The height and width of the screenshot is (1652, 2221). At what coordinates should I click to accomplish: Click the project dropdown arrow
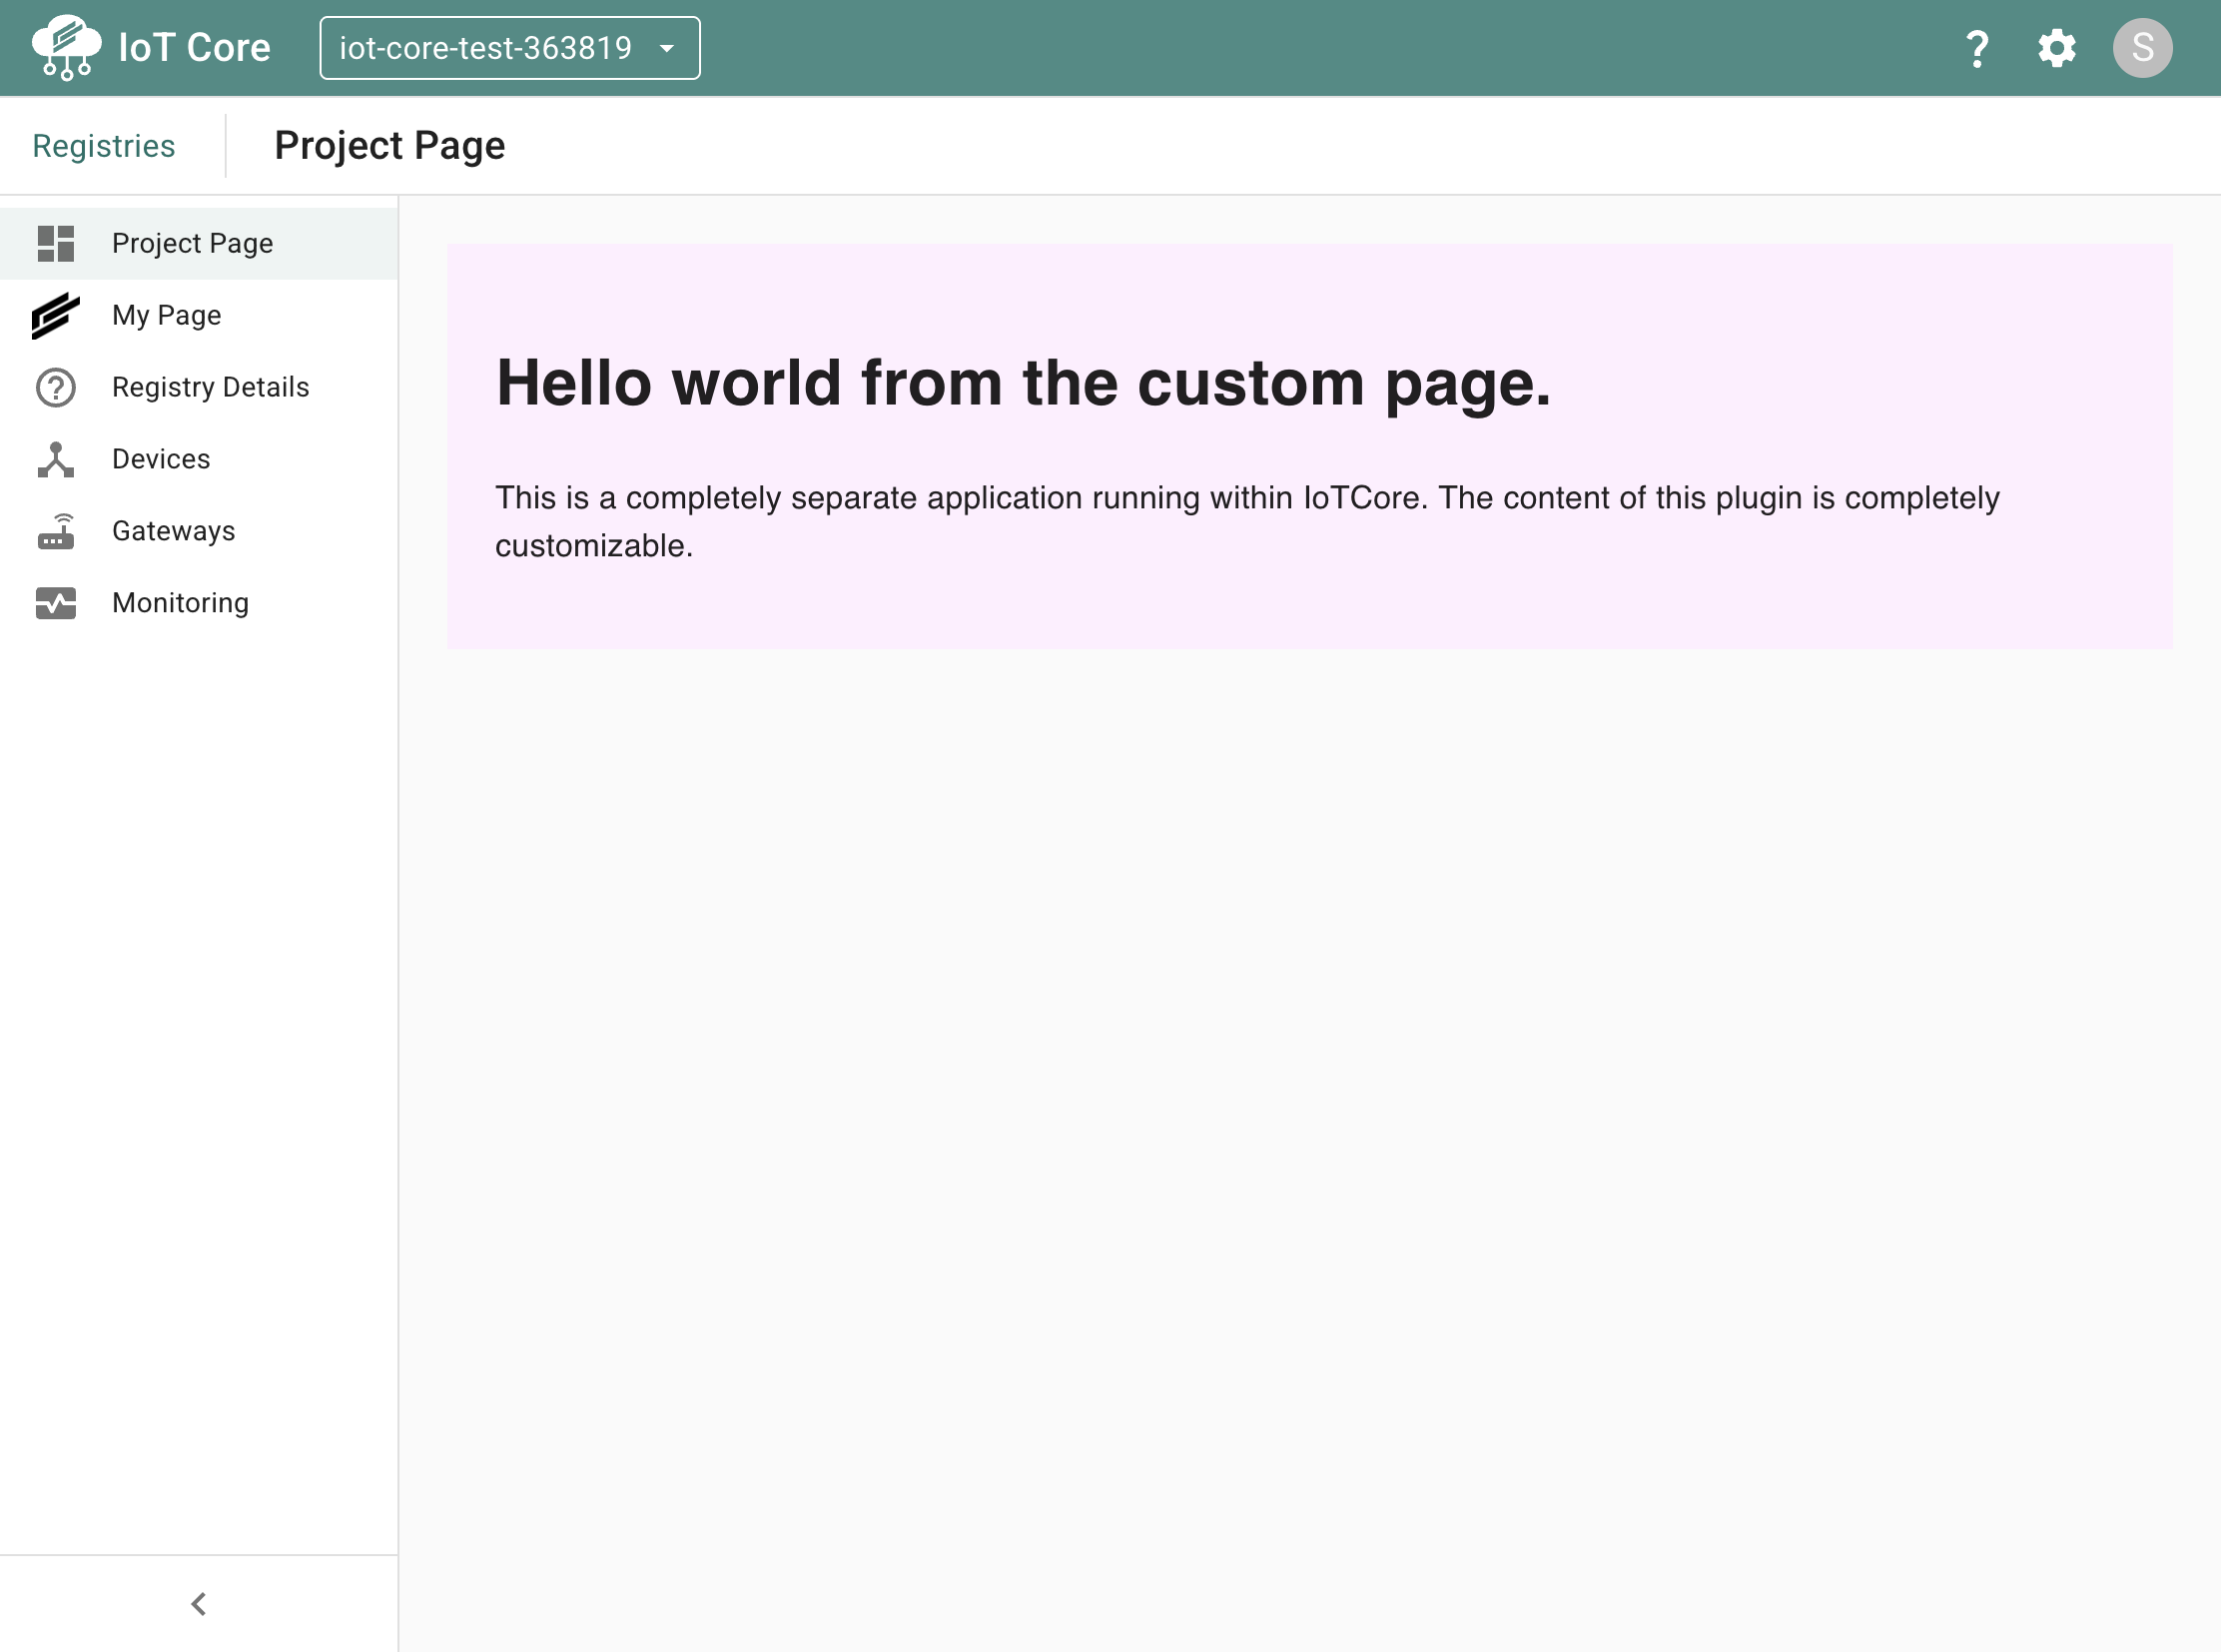(x=667, y=48)
